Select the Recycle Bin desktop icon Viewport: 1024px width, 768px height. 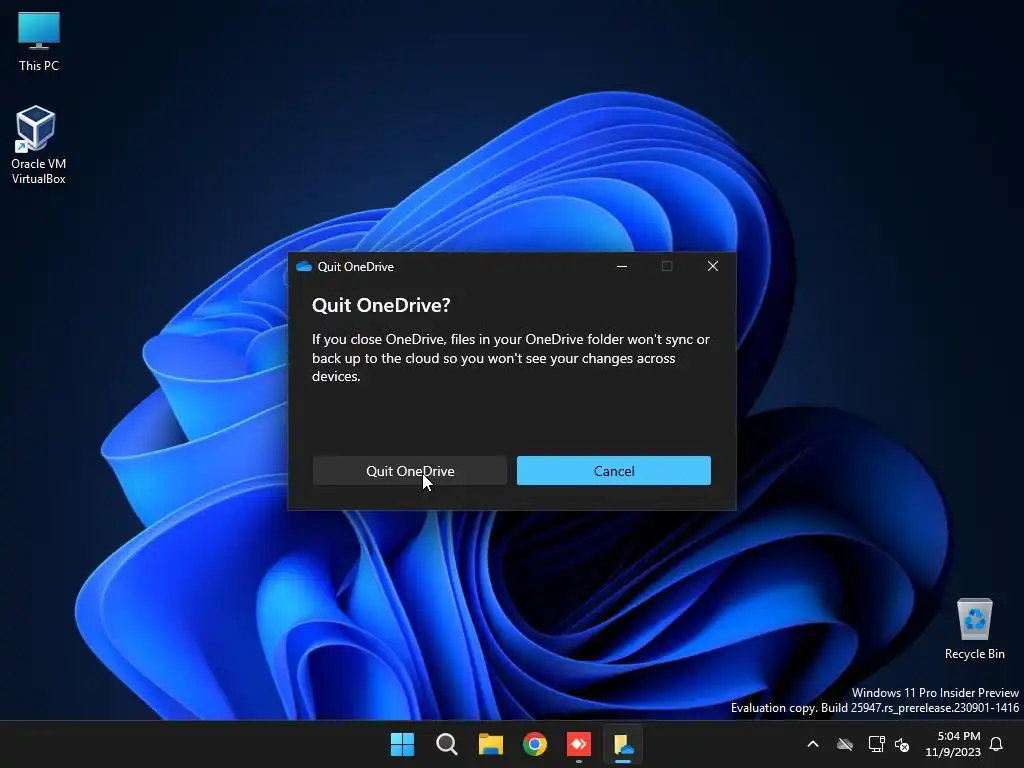click(x=974, y=630)
